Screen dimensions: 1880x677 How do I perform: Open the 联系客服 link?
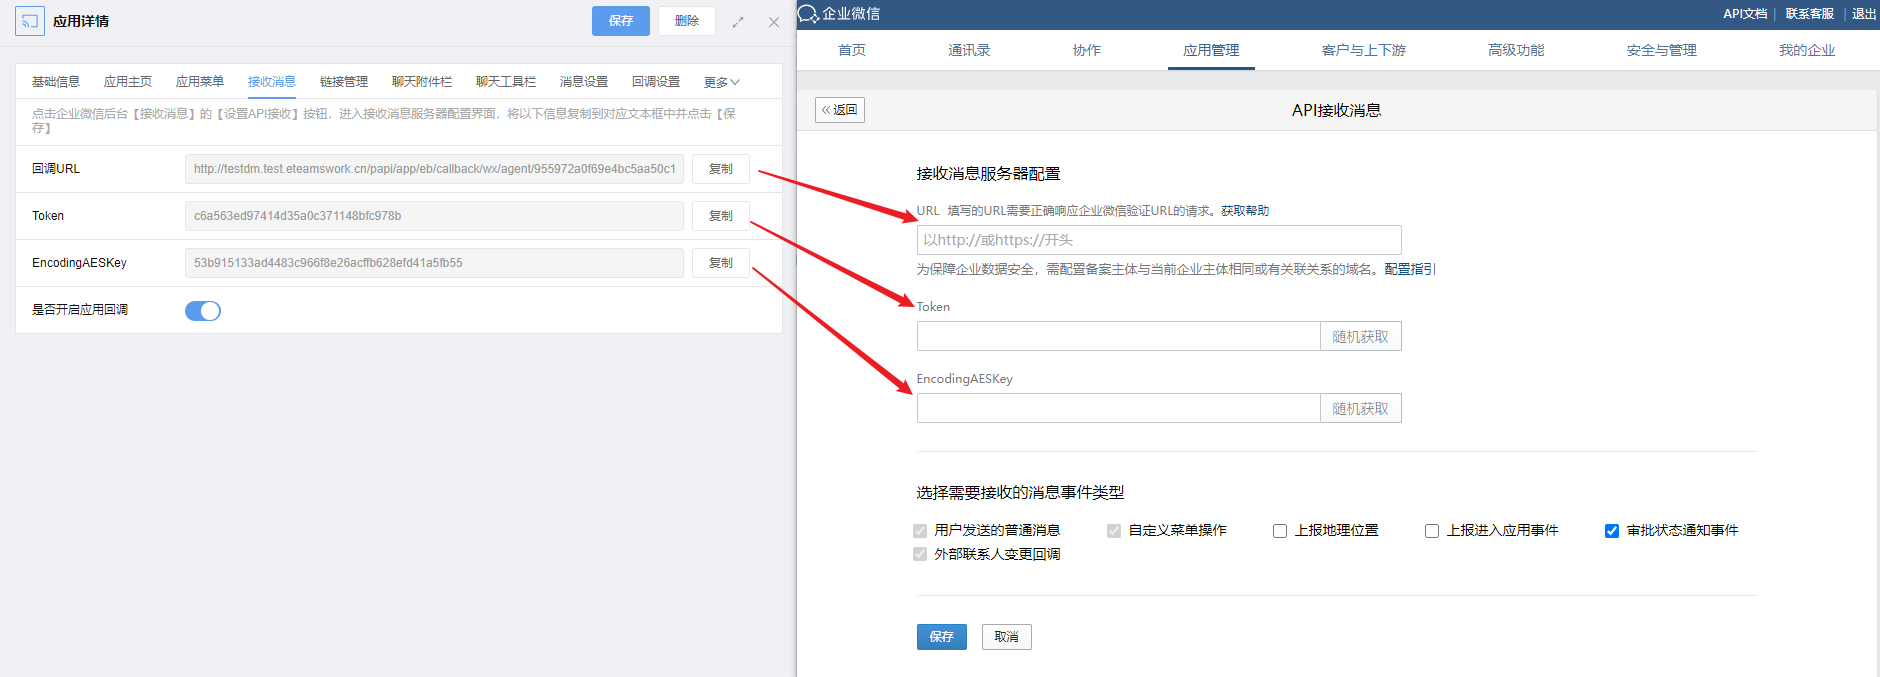[x=1810, y=14]
